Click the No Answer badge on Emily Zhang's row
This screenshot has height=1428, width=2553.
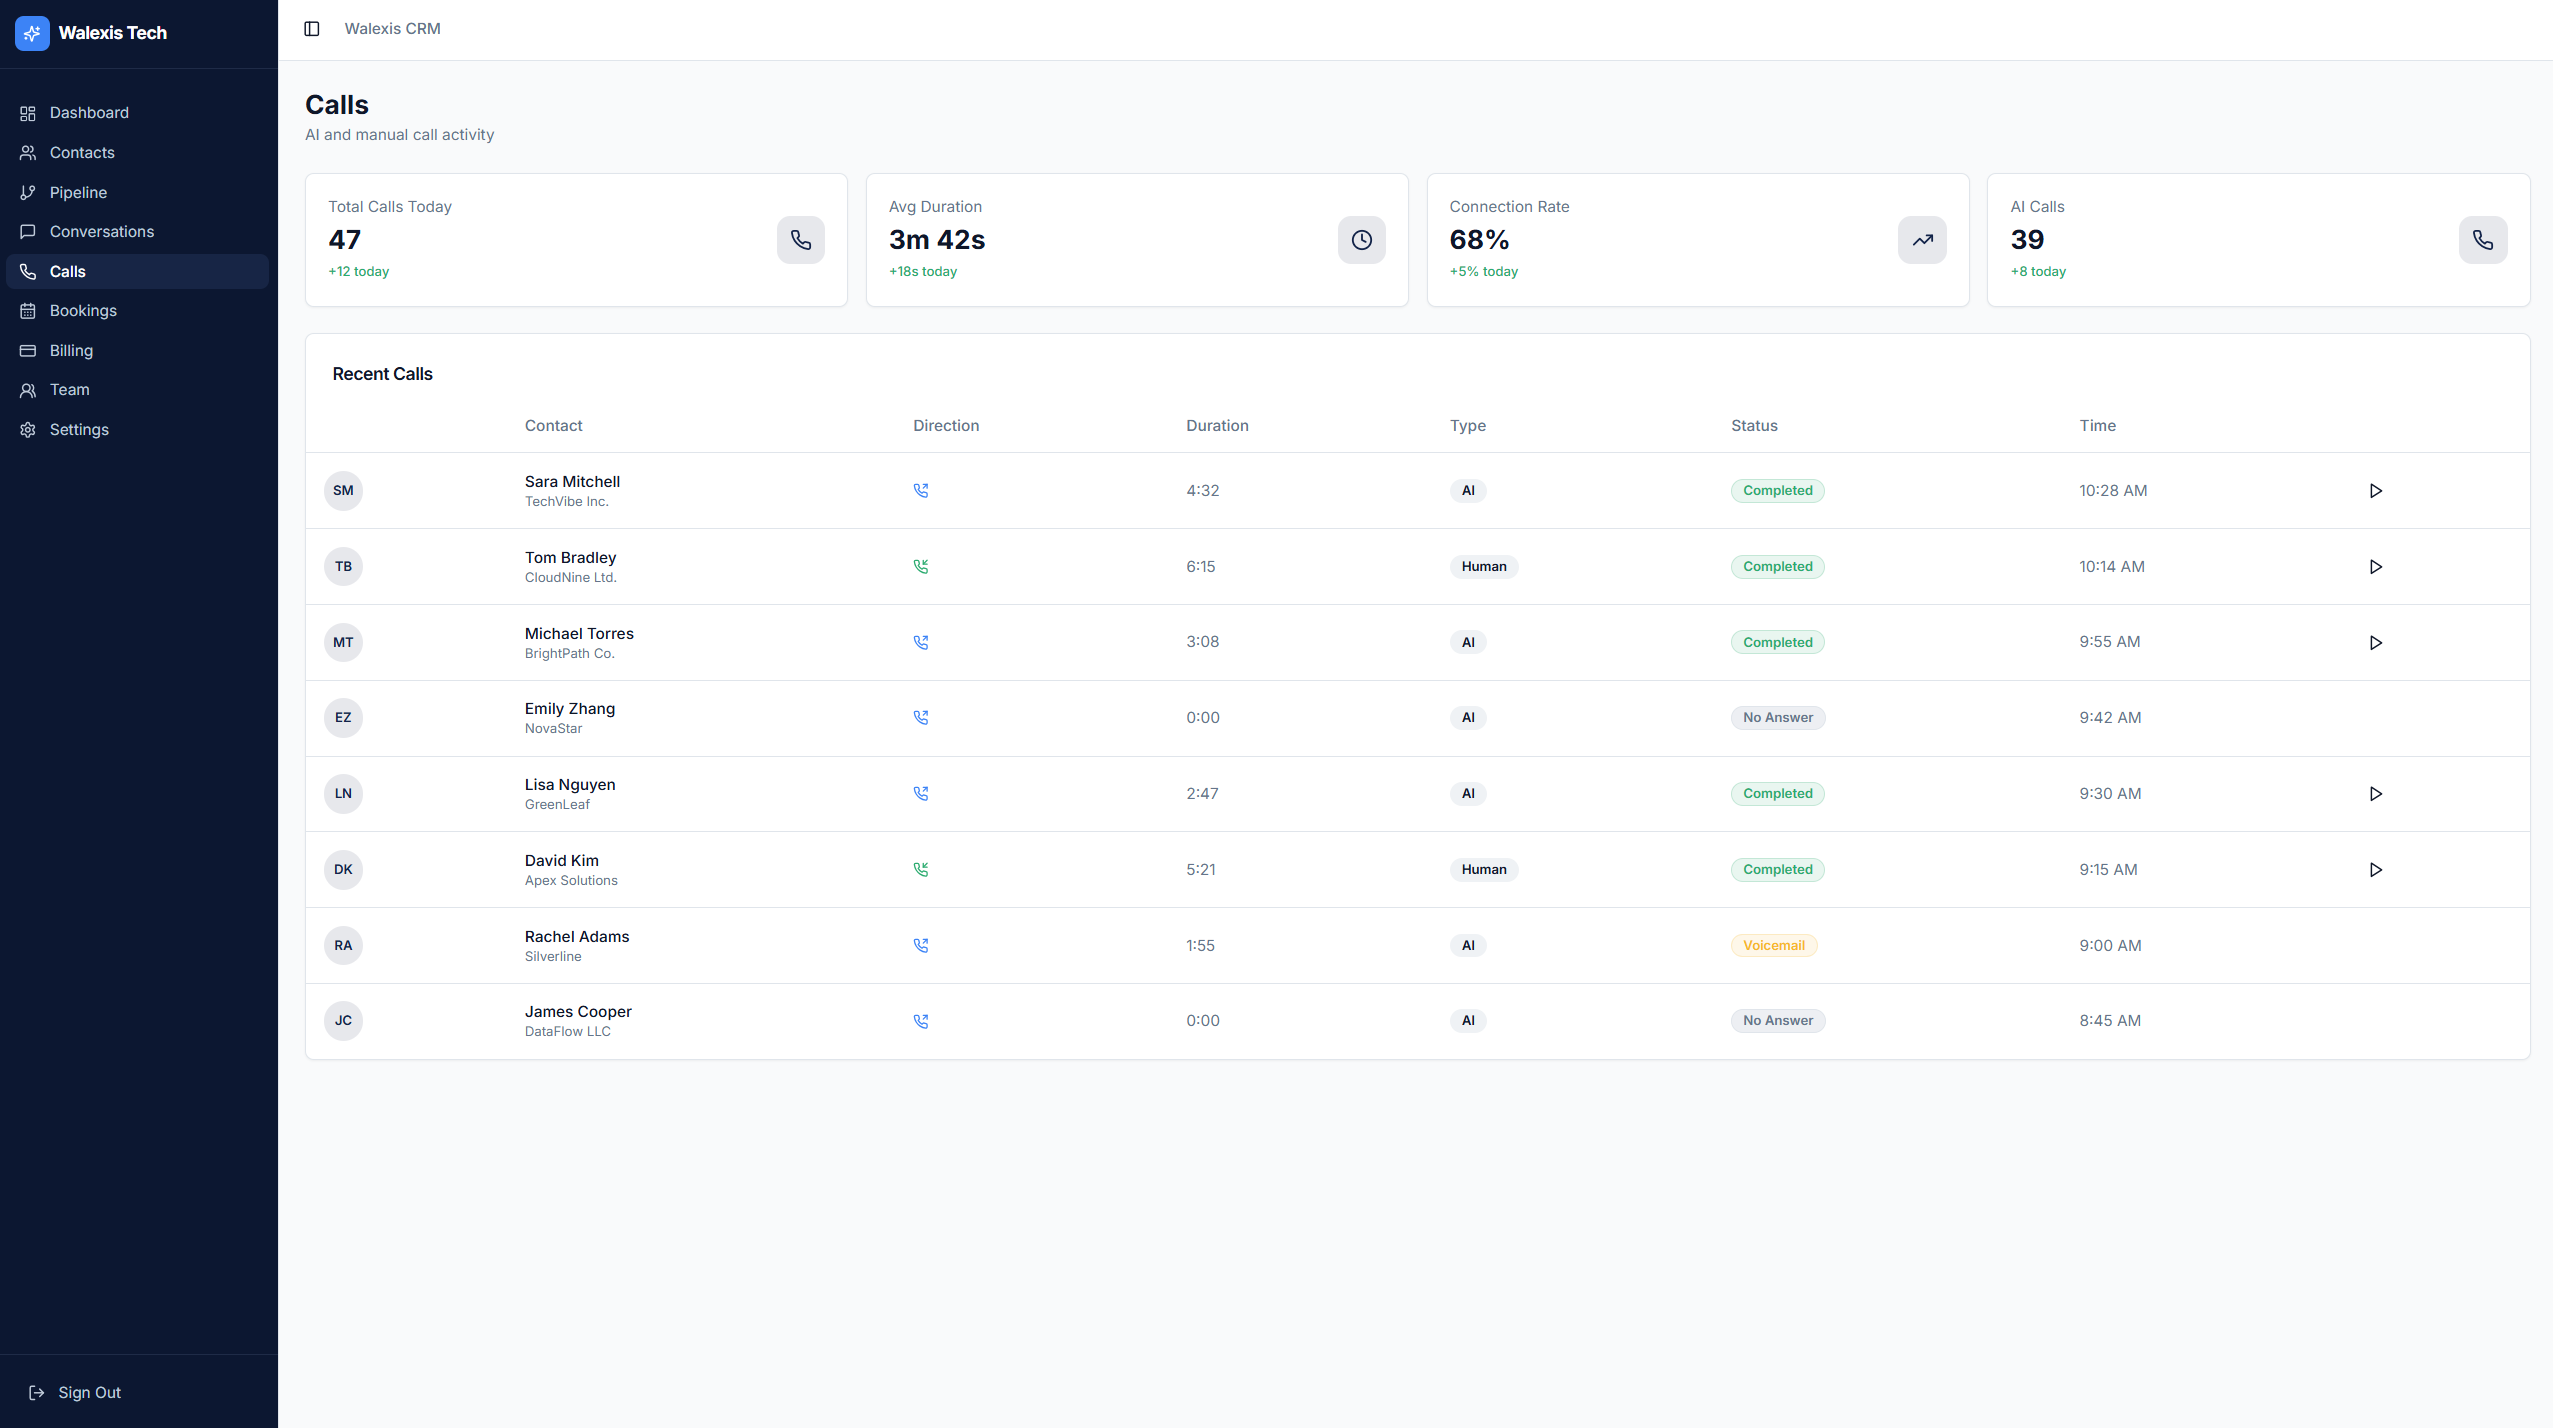[1777, 717]
